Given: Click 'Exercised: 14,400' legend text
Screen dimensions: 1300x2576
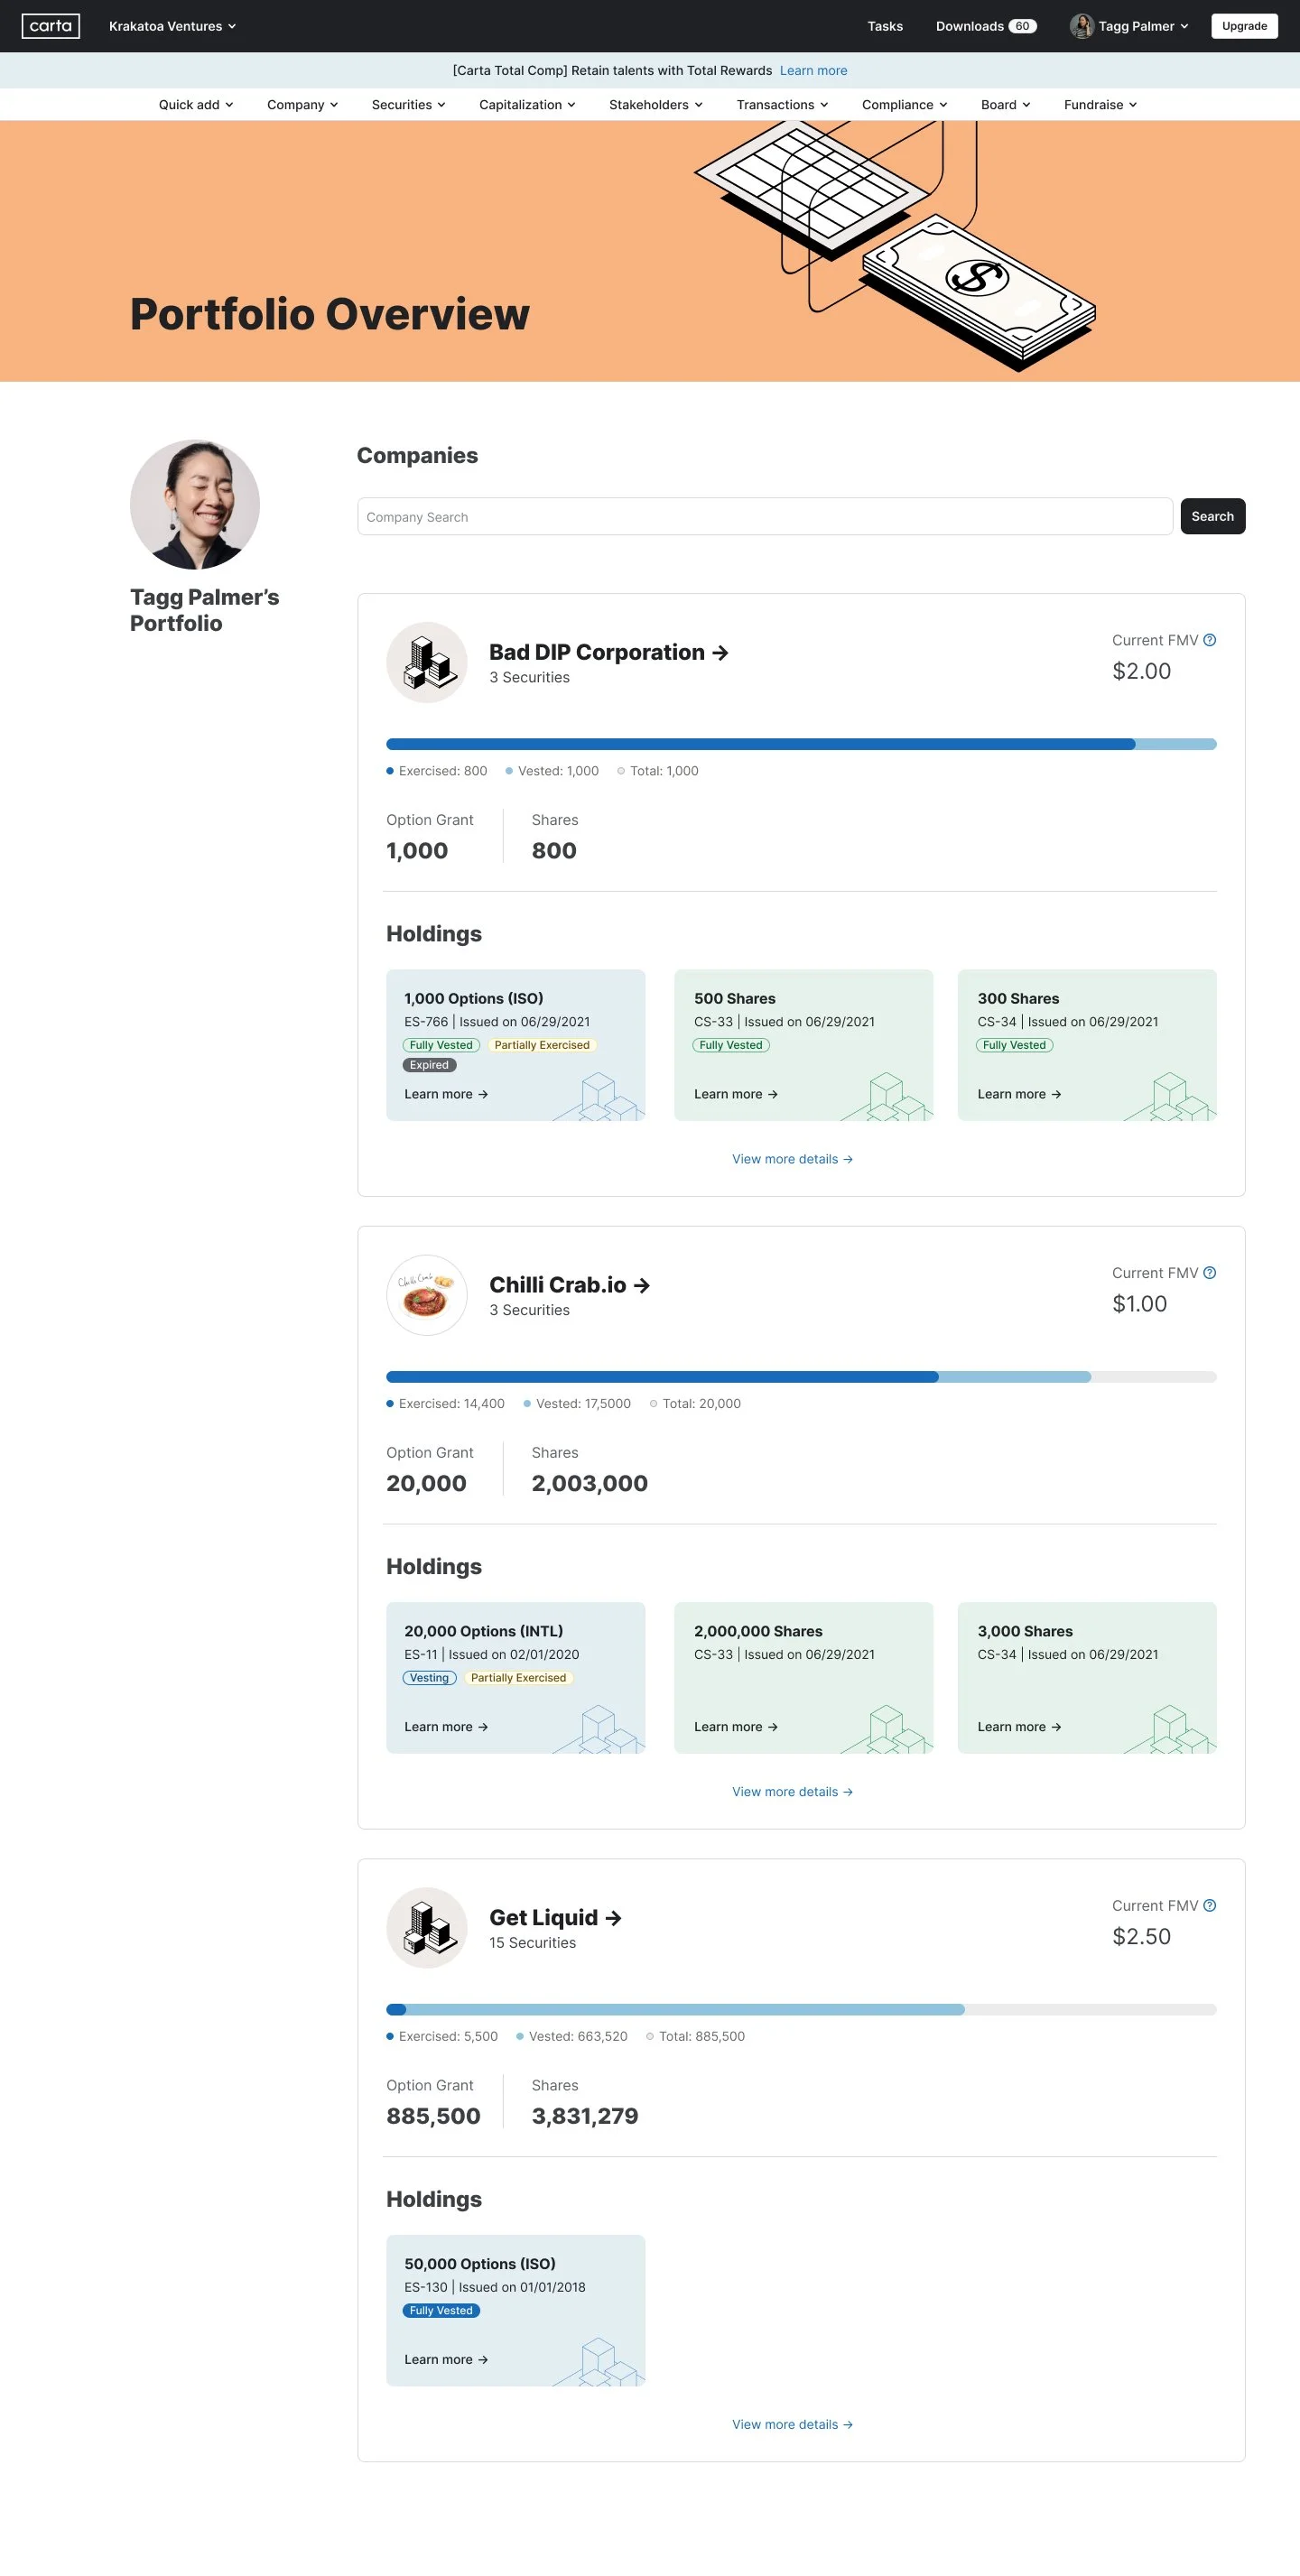Looking at the screenshot, I should coord(451,1404).
